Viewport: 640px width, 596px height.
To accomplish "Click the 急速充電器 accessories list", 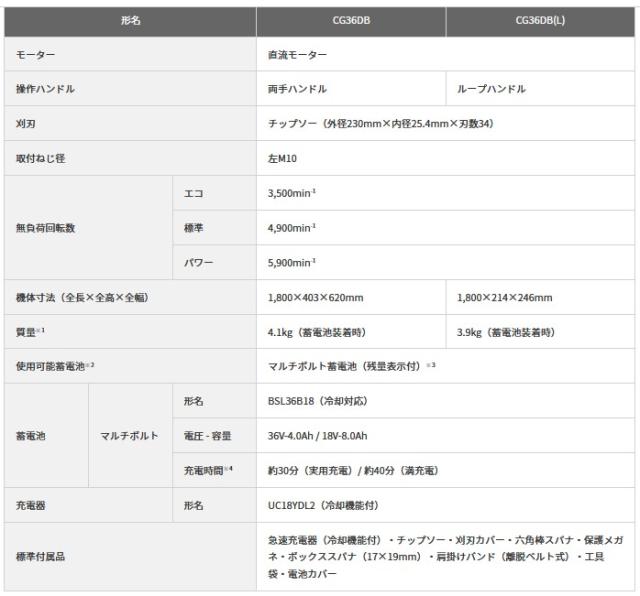I will (x=445, y=556).
